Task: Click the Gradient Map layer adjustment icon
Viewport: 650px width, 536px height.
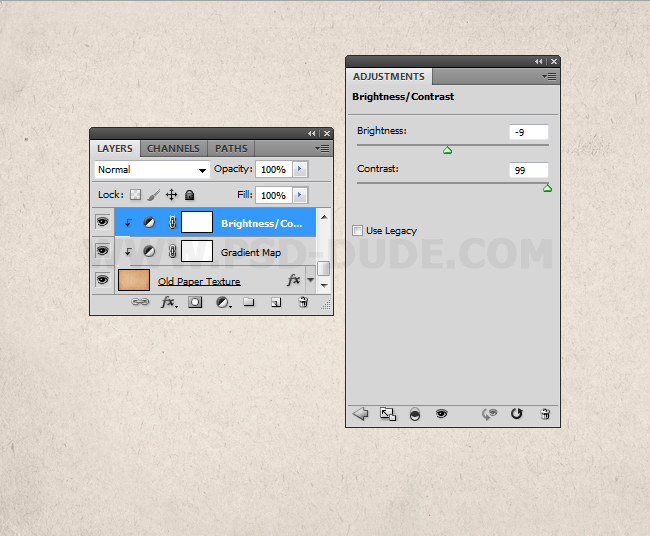Action: tap(149, 251)
